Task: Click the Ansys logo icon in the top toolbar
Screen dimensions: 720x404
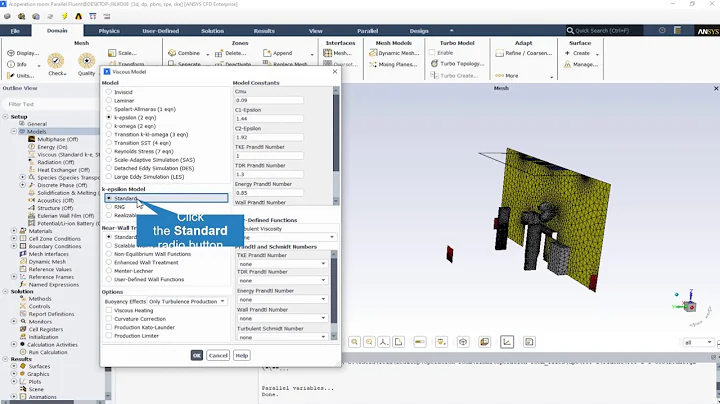Action: (79, 17)
